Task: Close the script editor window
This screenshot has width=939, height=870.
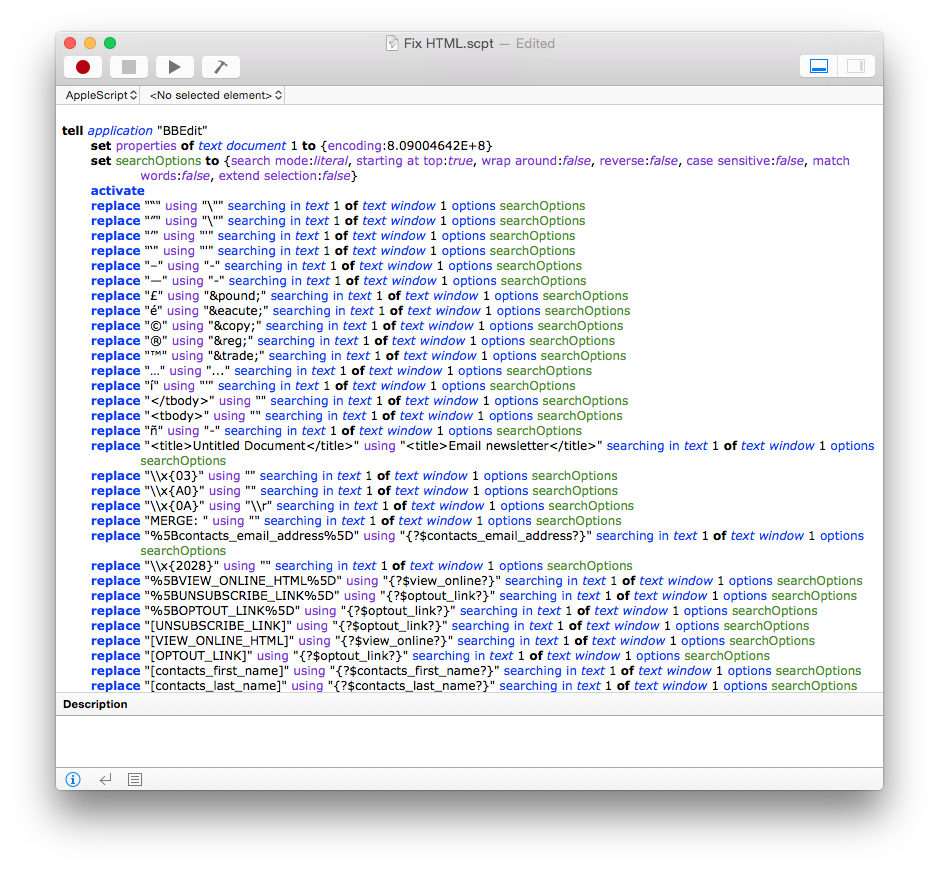Action: (70, 43)
